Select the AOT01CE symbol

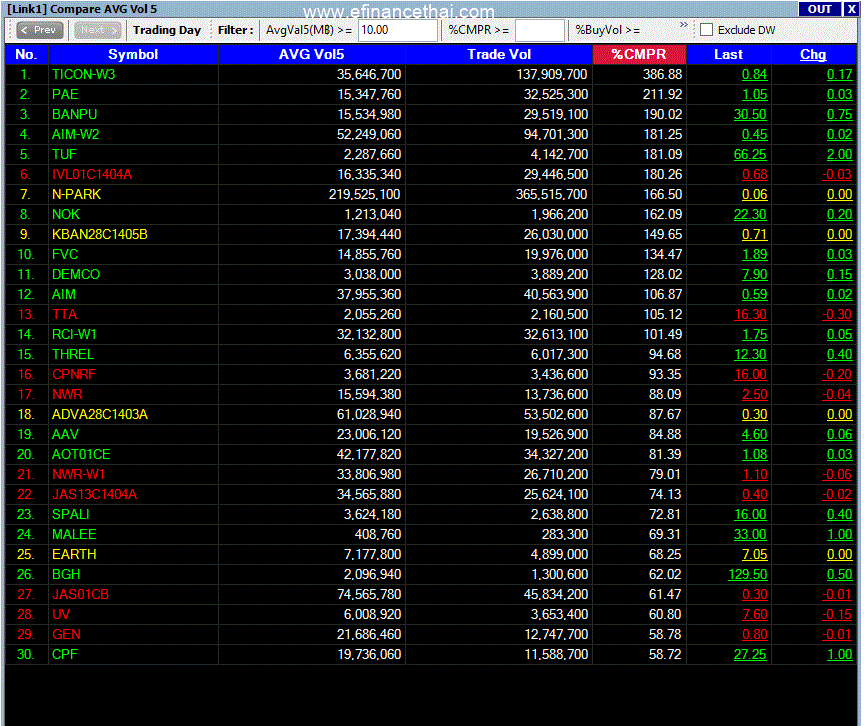point(81,454)
